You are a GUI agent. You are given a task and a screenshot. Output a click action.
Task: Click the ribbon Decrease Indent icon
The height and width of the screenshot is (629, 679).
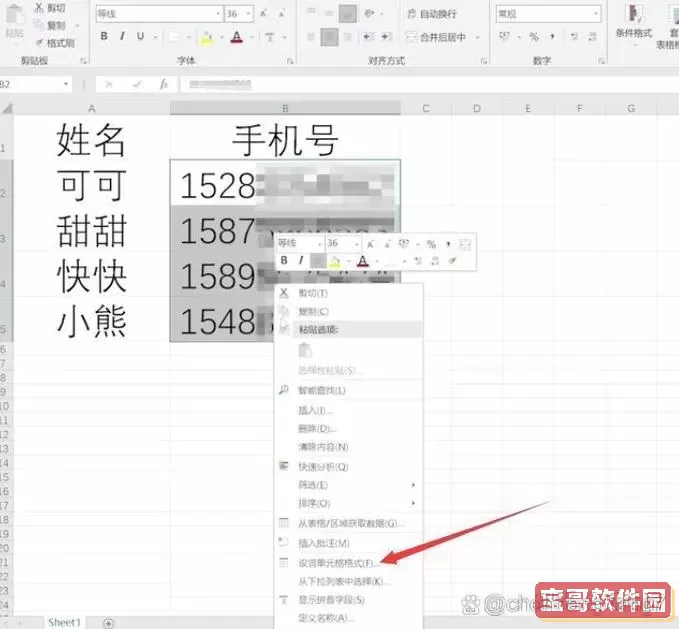[369, 37]
